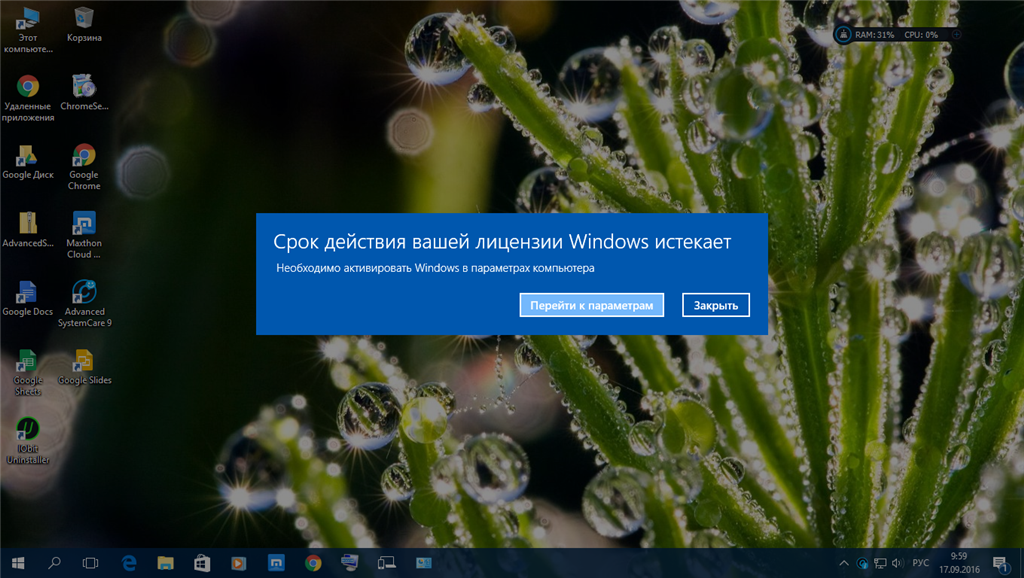Open taskbar search magnifier

click(55, 563)
